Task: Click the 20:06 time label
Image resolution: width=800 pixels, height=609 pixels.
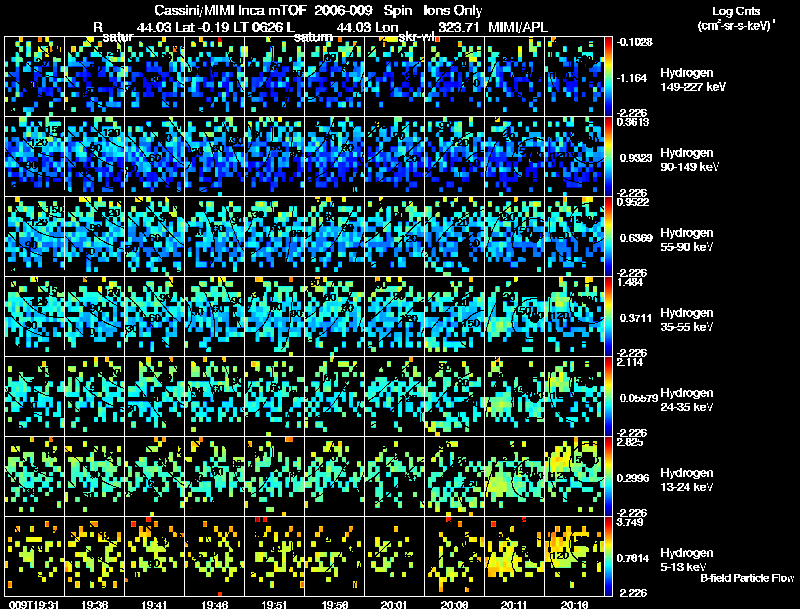Action: pyautogui.click(x=454, y=604)
